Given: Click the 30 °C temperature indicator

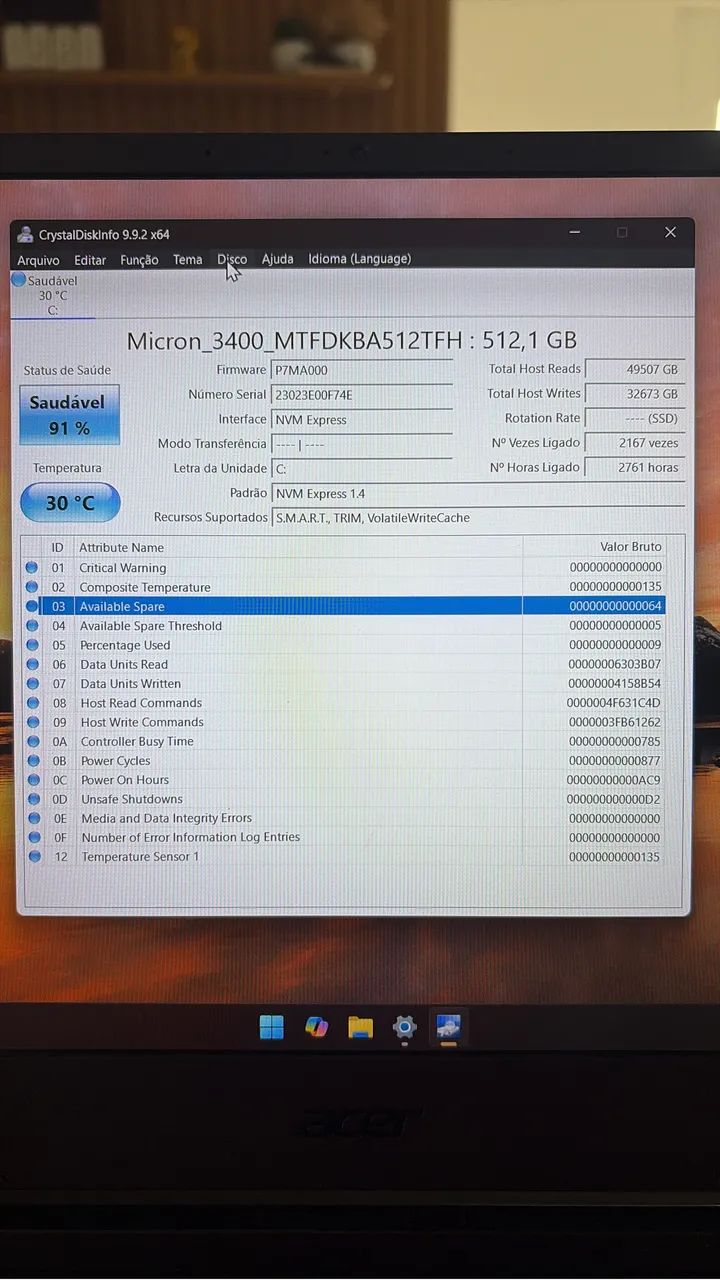Looking at the screenshot, I should point(70,502).
